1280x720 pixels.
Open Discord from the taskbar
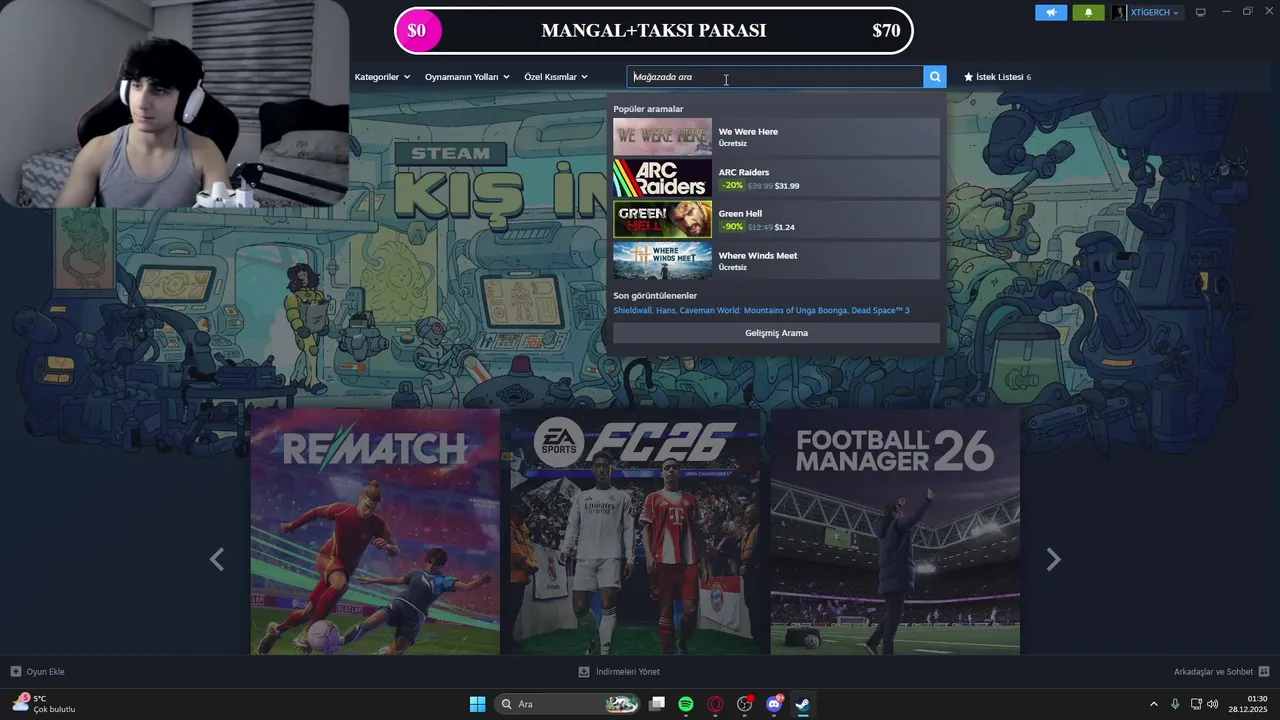pos(774,704)
